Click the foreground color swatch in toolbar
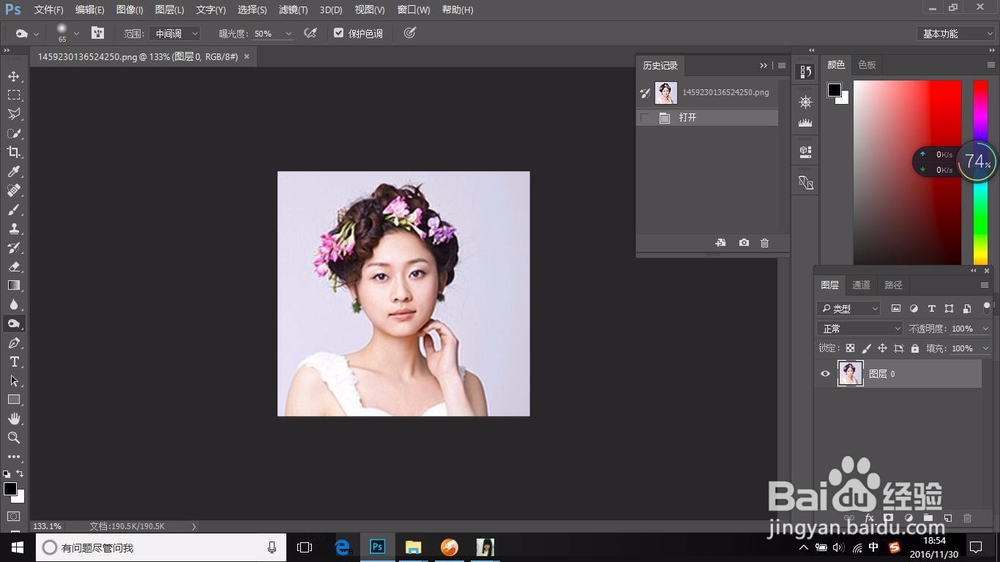 10,489
